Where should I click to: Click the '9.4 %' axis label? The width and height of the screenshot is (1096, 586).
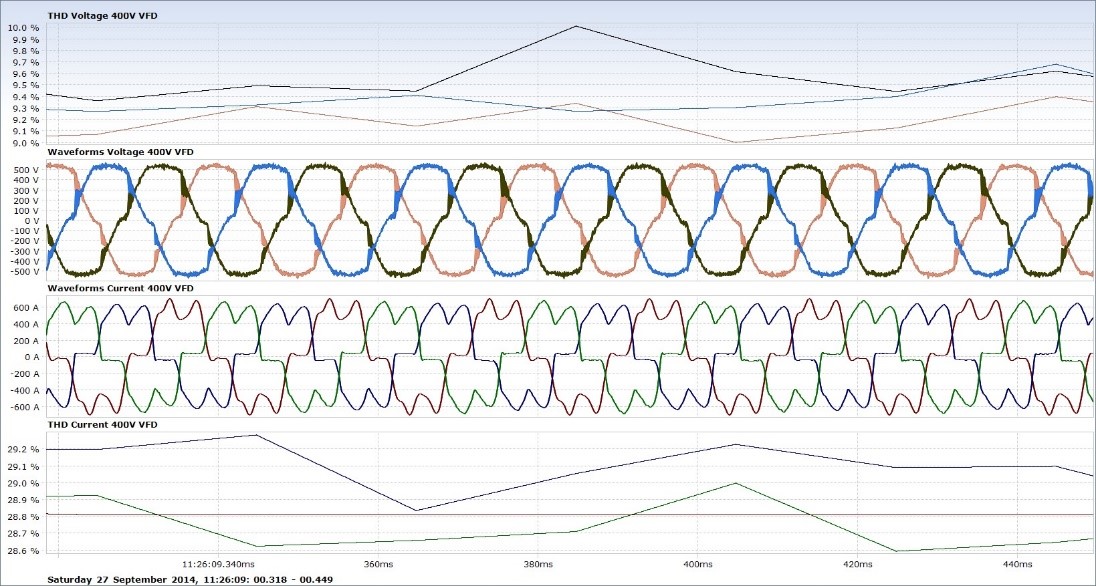(24, 97)
